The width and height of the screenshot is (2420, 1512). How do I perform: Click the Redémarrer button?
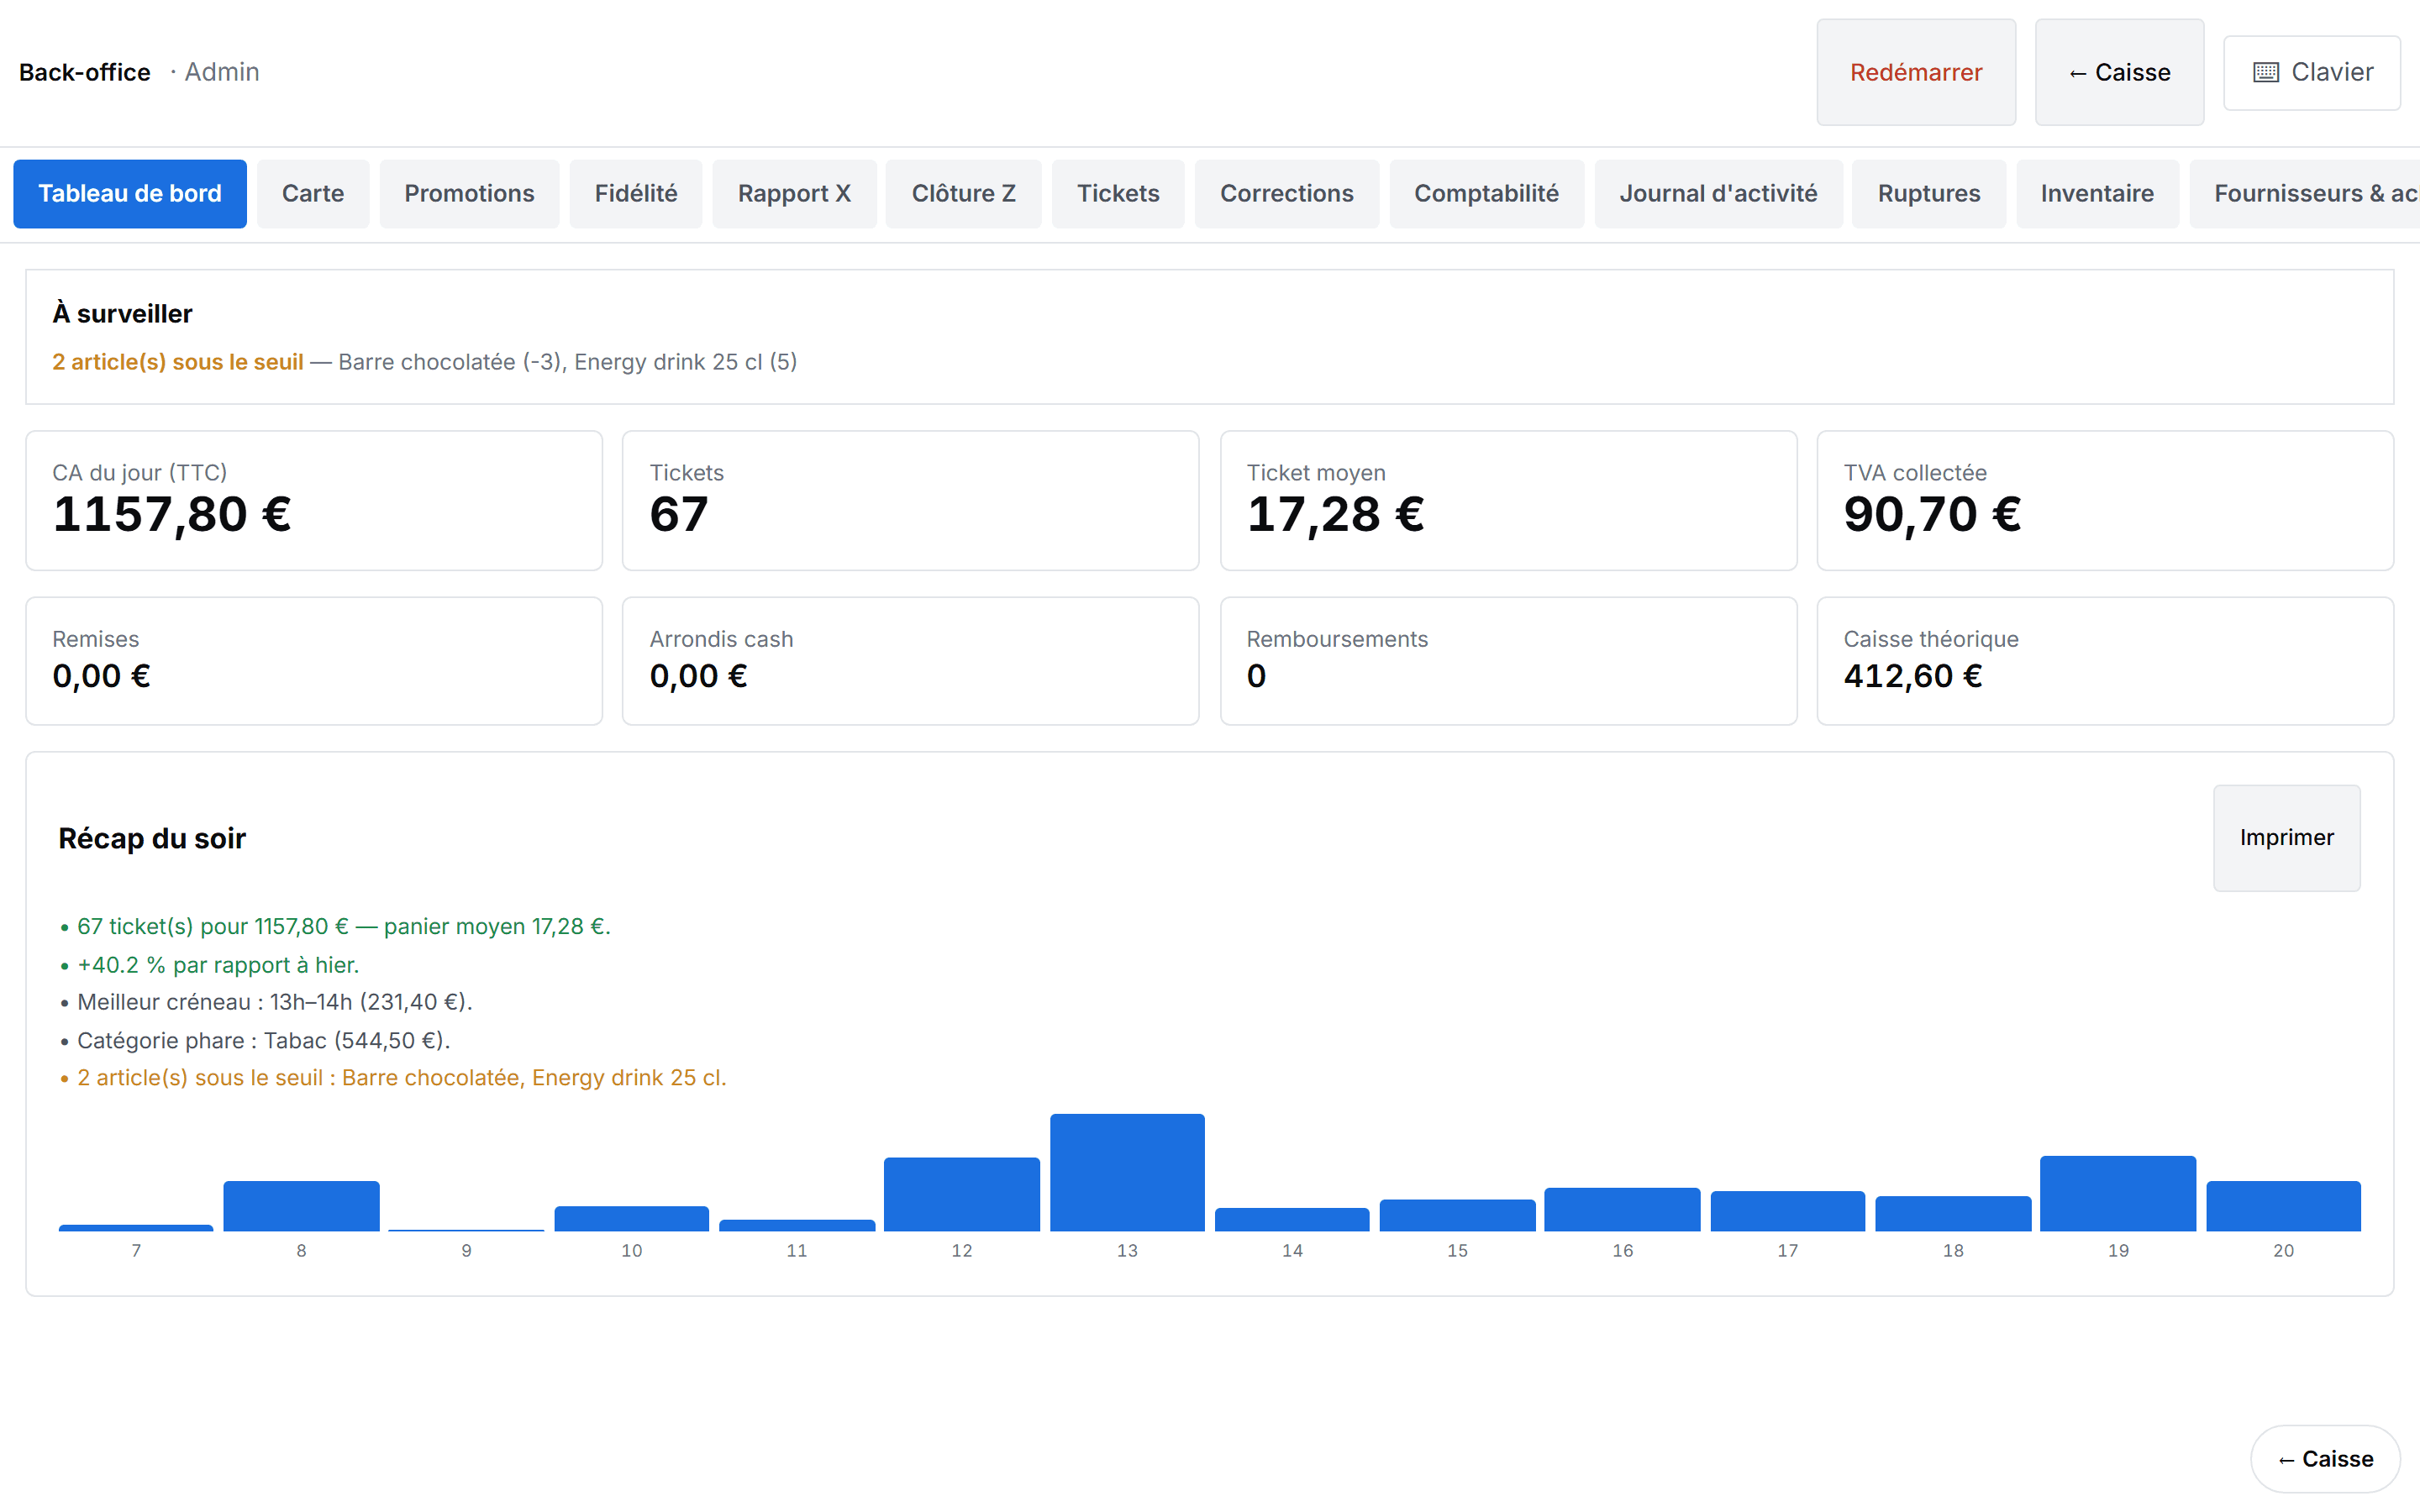pyautogui.click(x=1916, y=72)
